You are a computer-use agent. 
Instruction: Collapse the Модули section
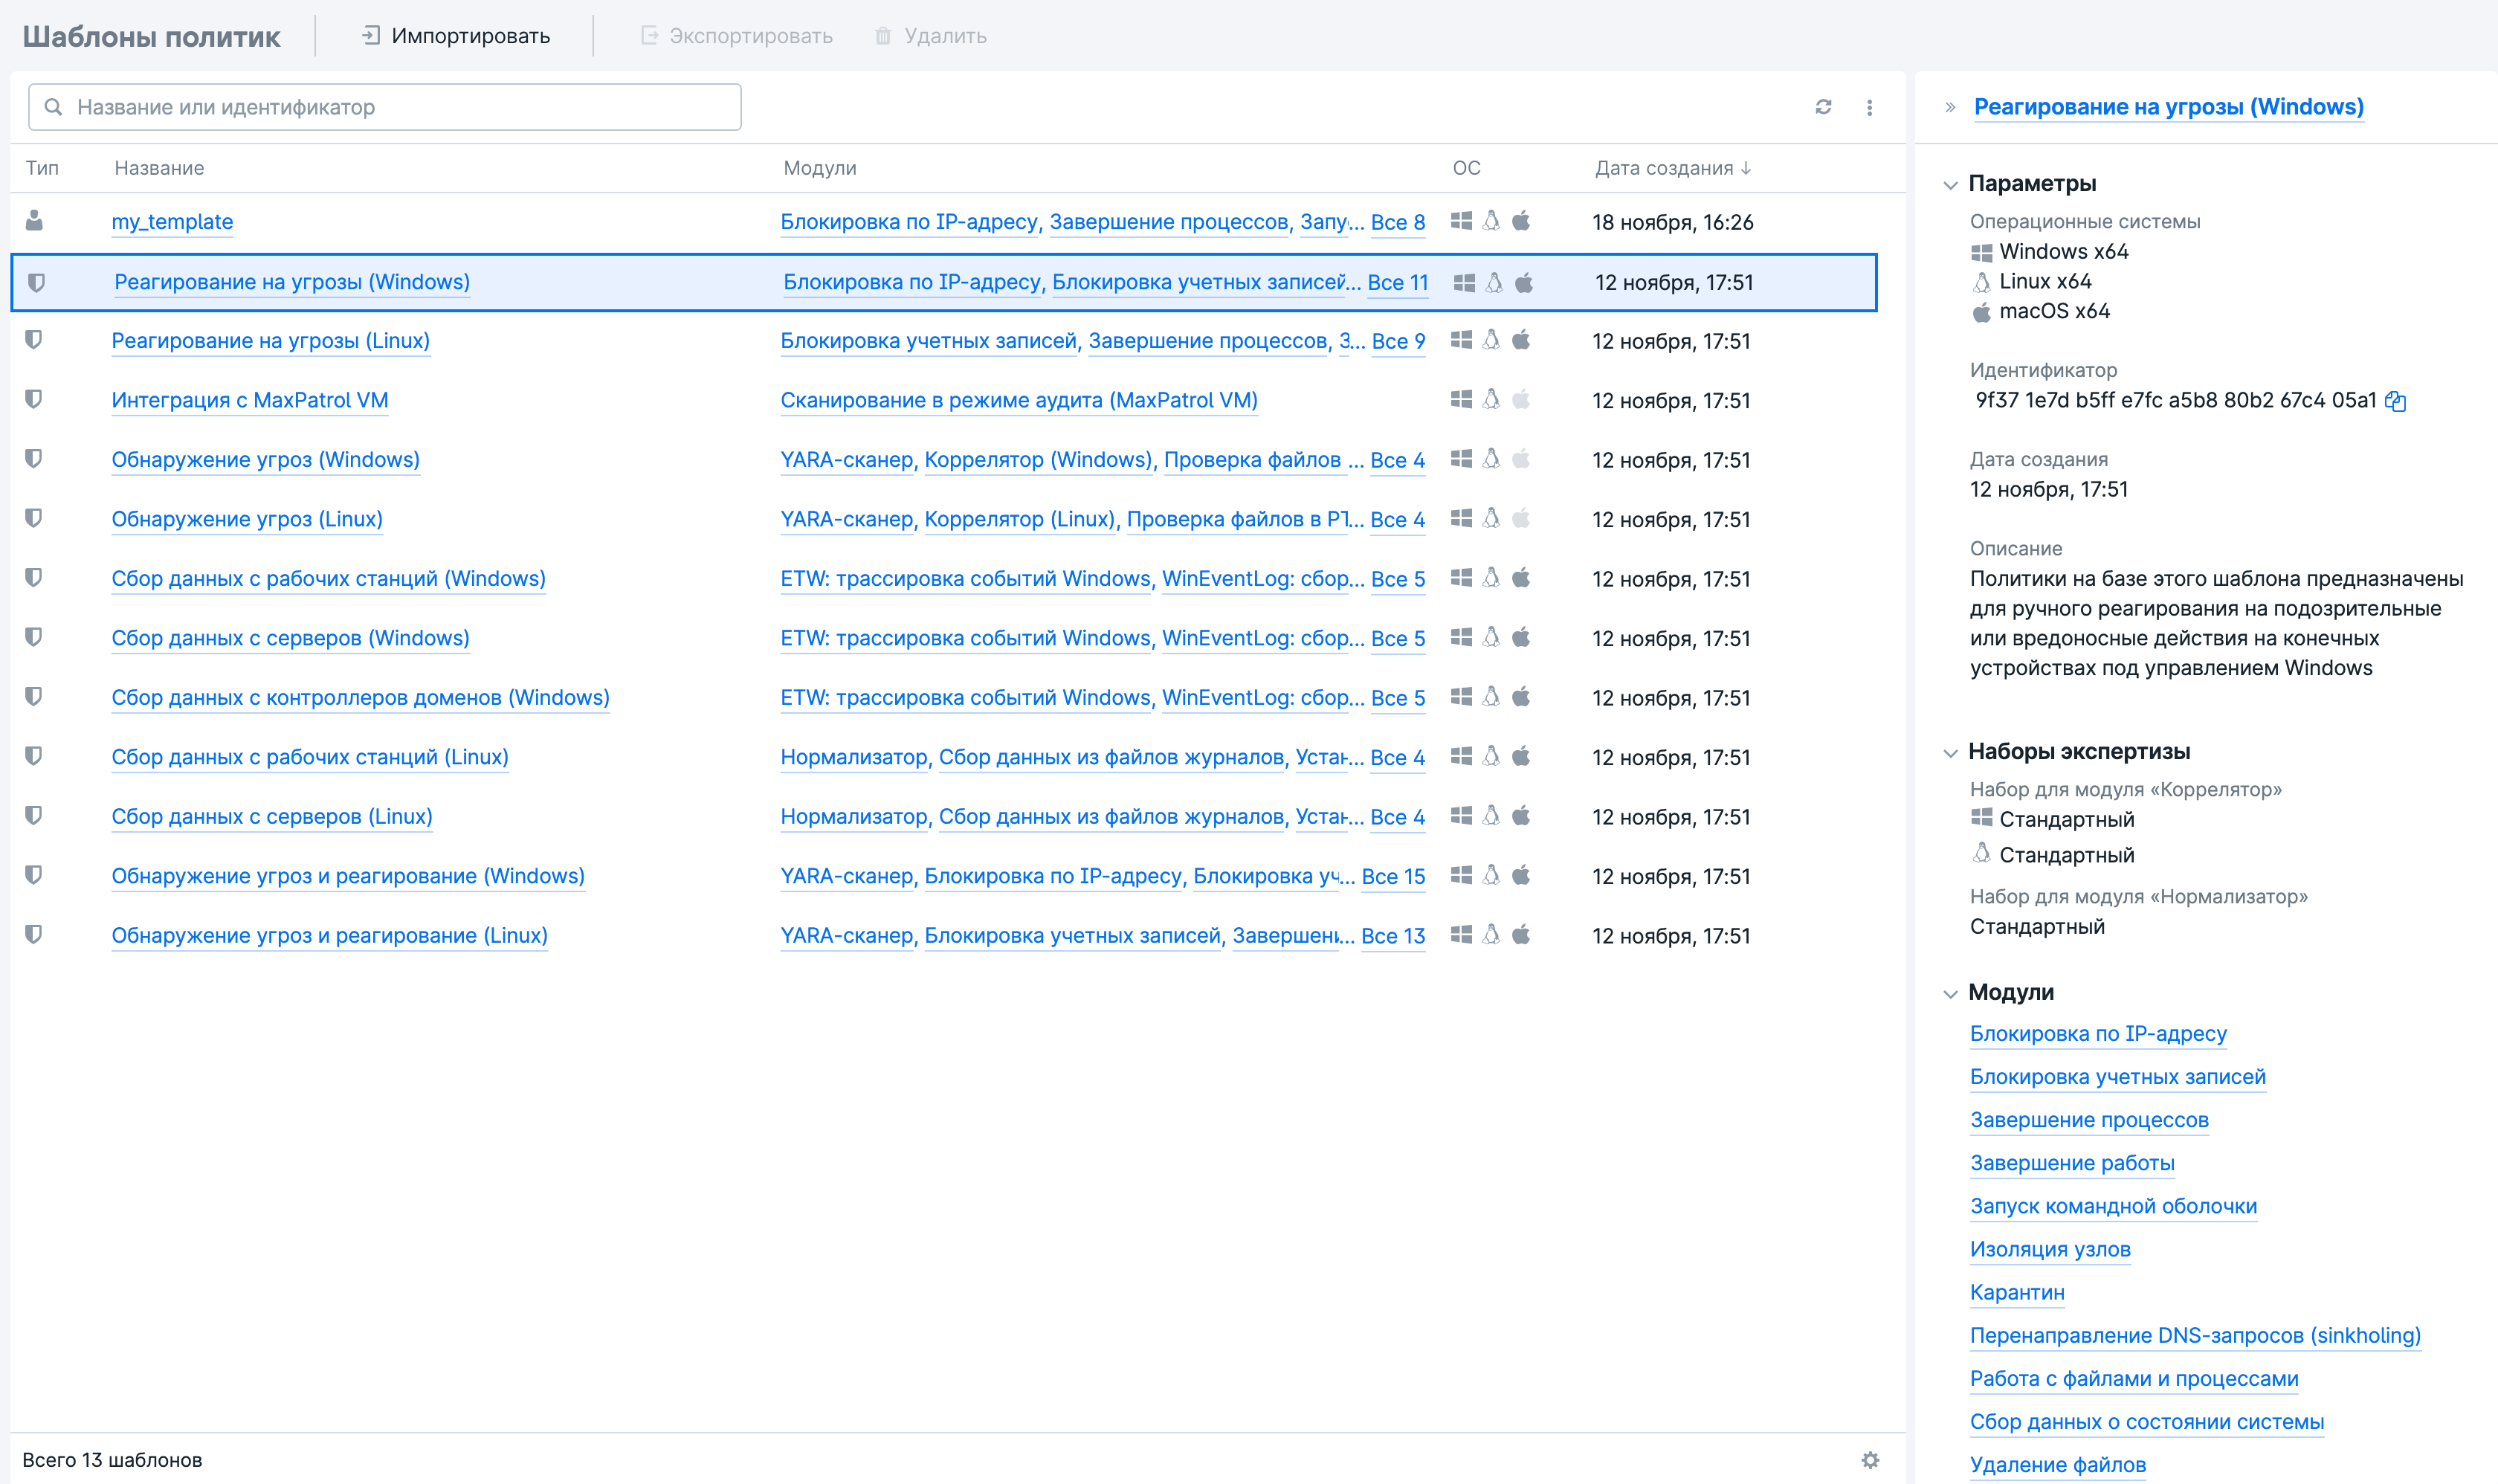1950,994
